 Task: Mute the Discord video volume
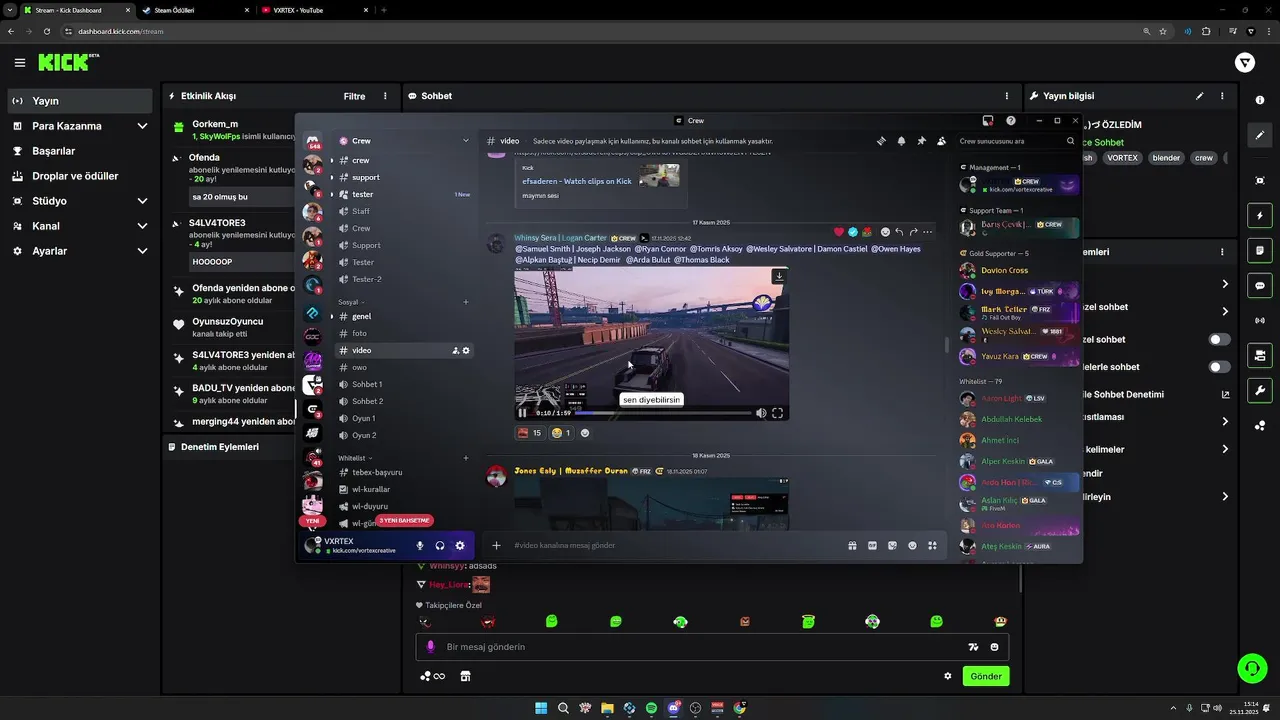point(761,412)
